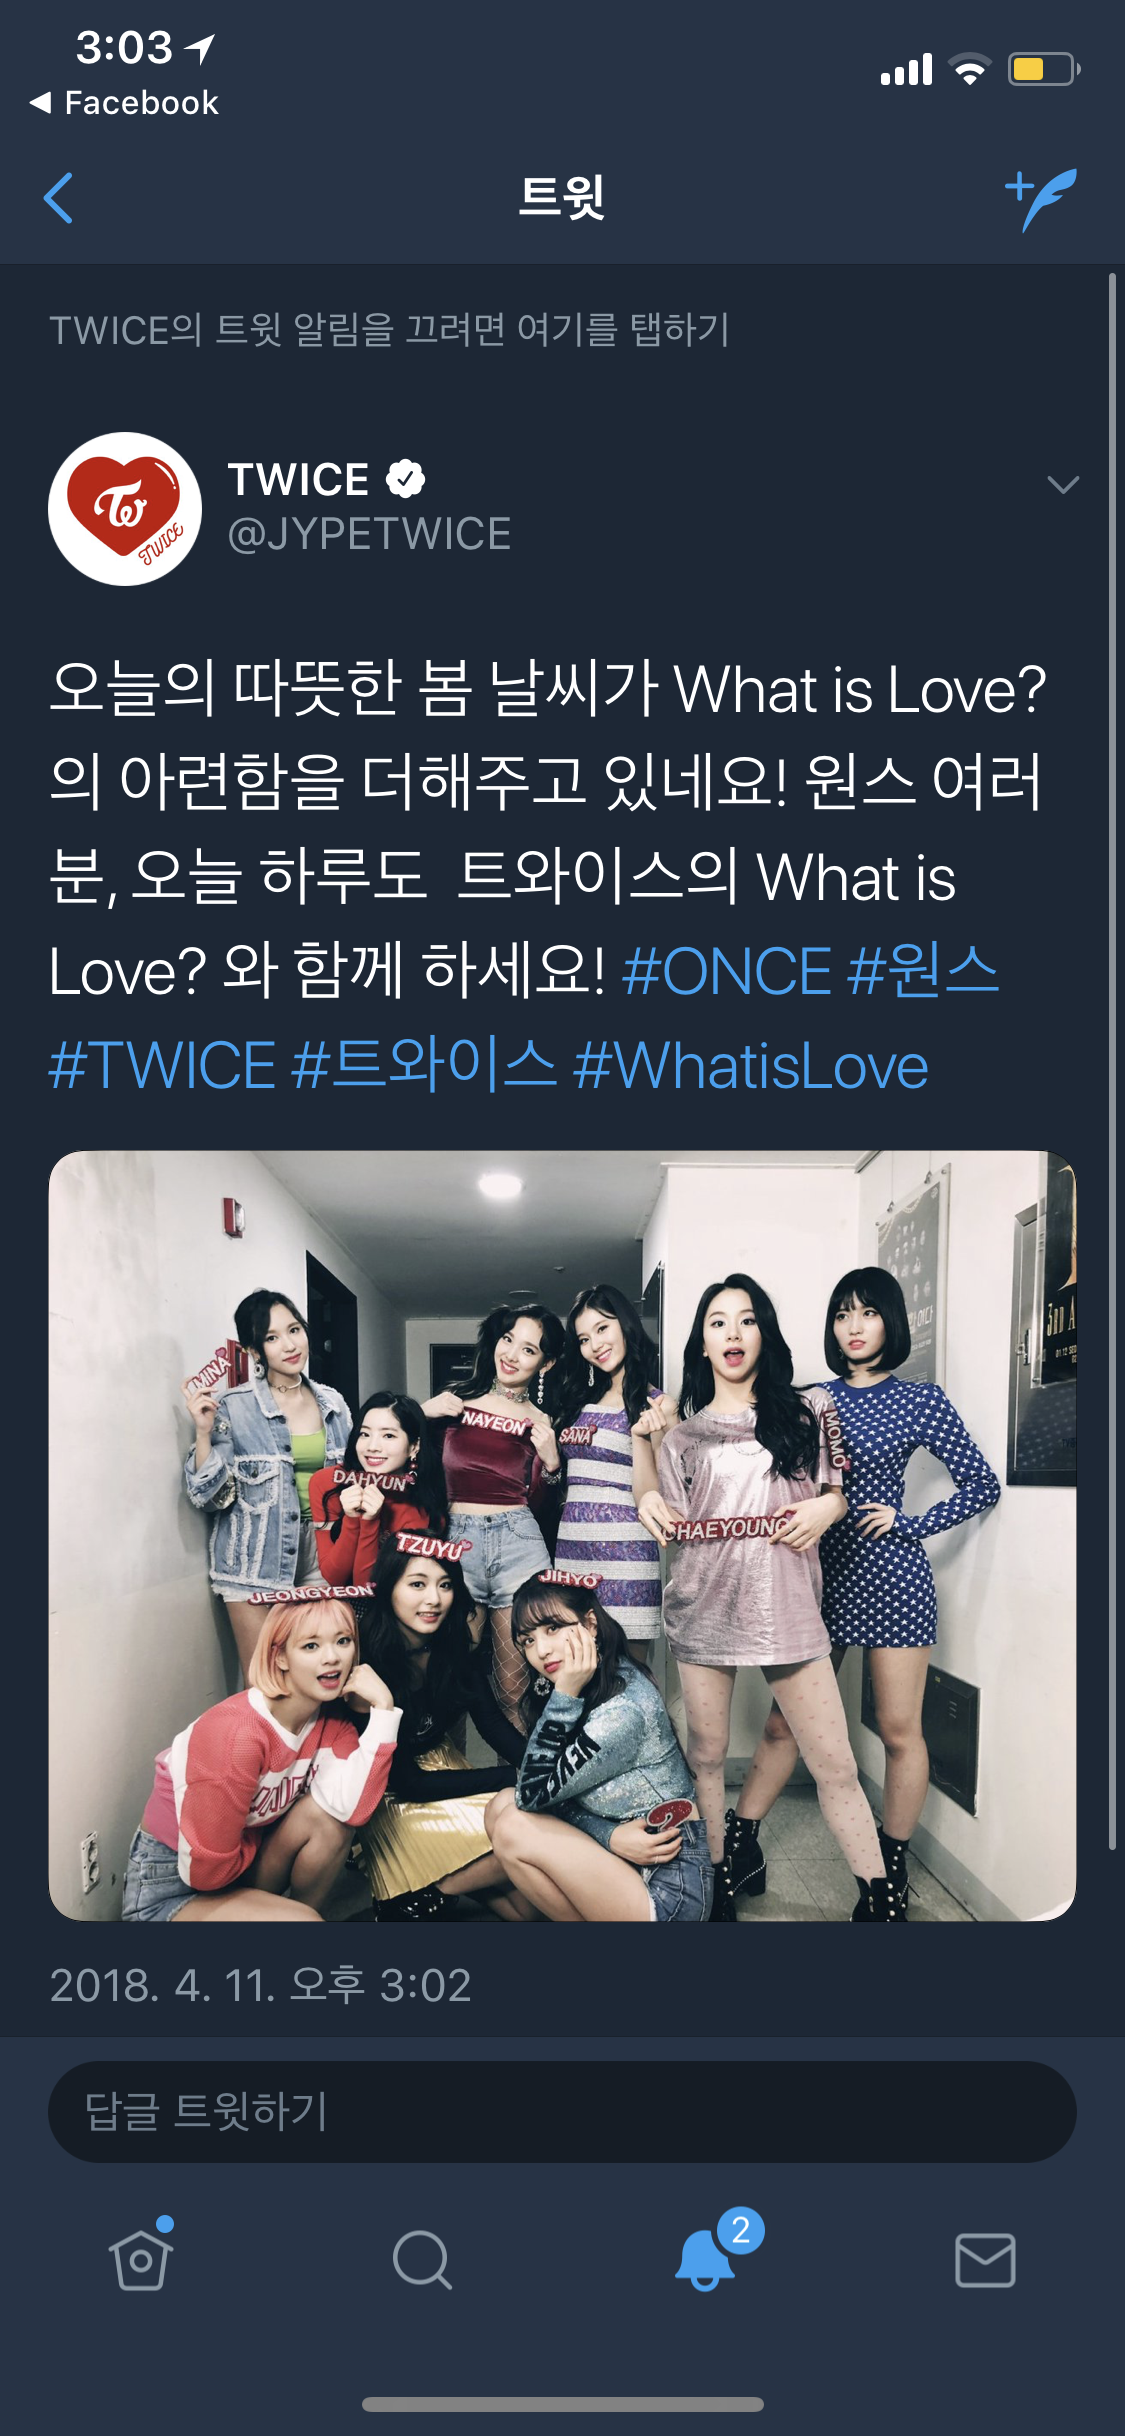Open the Messages envelope tab
Viewport: 1125px width, 2436px height.
pyautogui.click(x=985, y=2260)
